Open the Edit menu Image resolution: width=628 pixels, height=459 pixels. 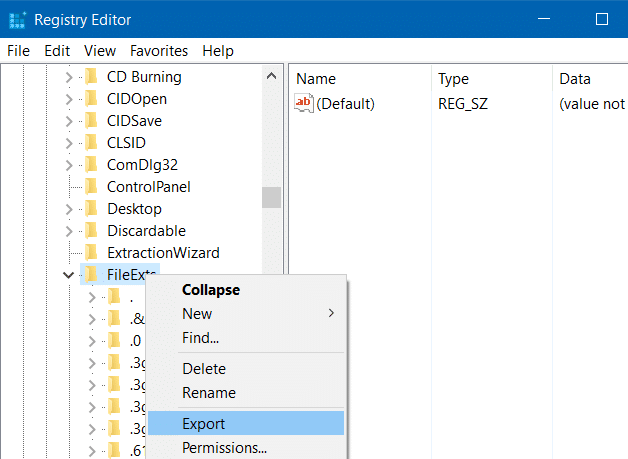[x=57, y=51]
